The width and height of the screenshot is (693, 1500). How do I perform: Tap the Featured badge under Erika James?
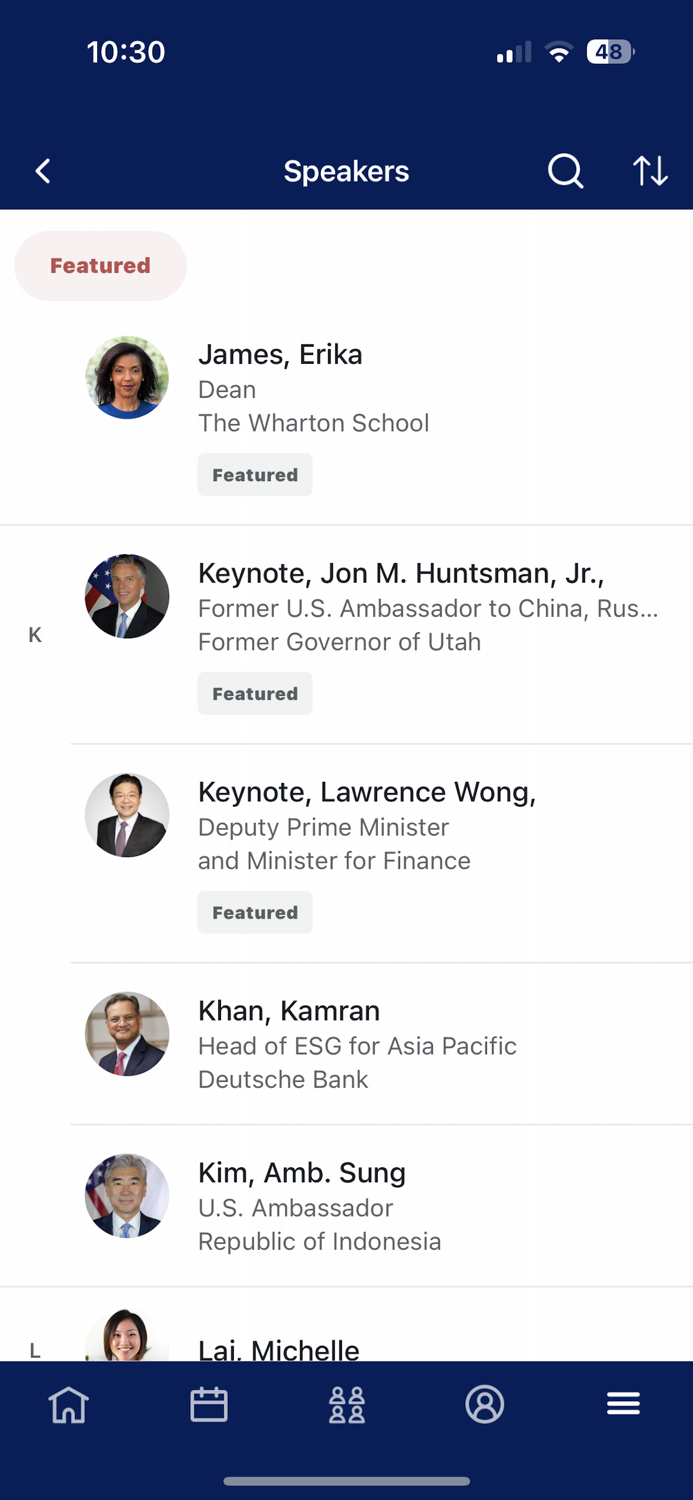click(x=255, y=474)
